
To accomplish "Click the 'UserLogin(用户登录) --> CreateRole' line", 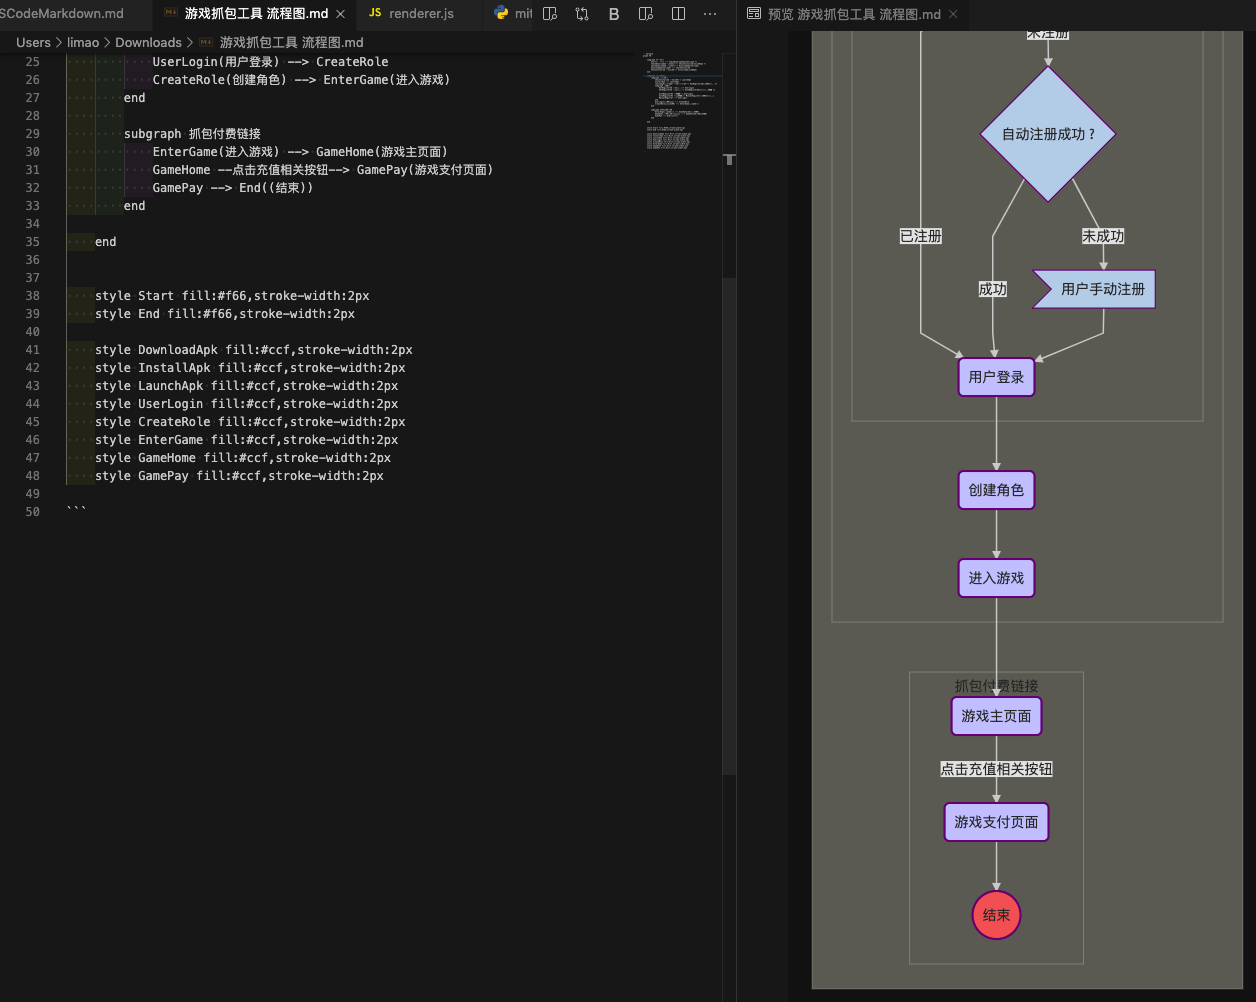I will [270, 62].
